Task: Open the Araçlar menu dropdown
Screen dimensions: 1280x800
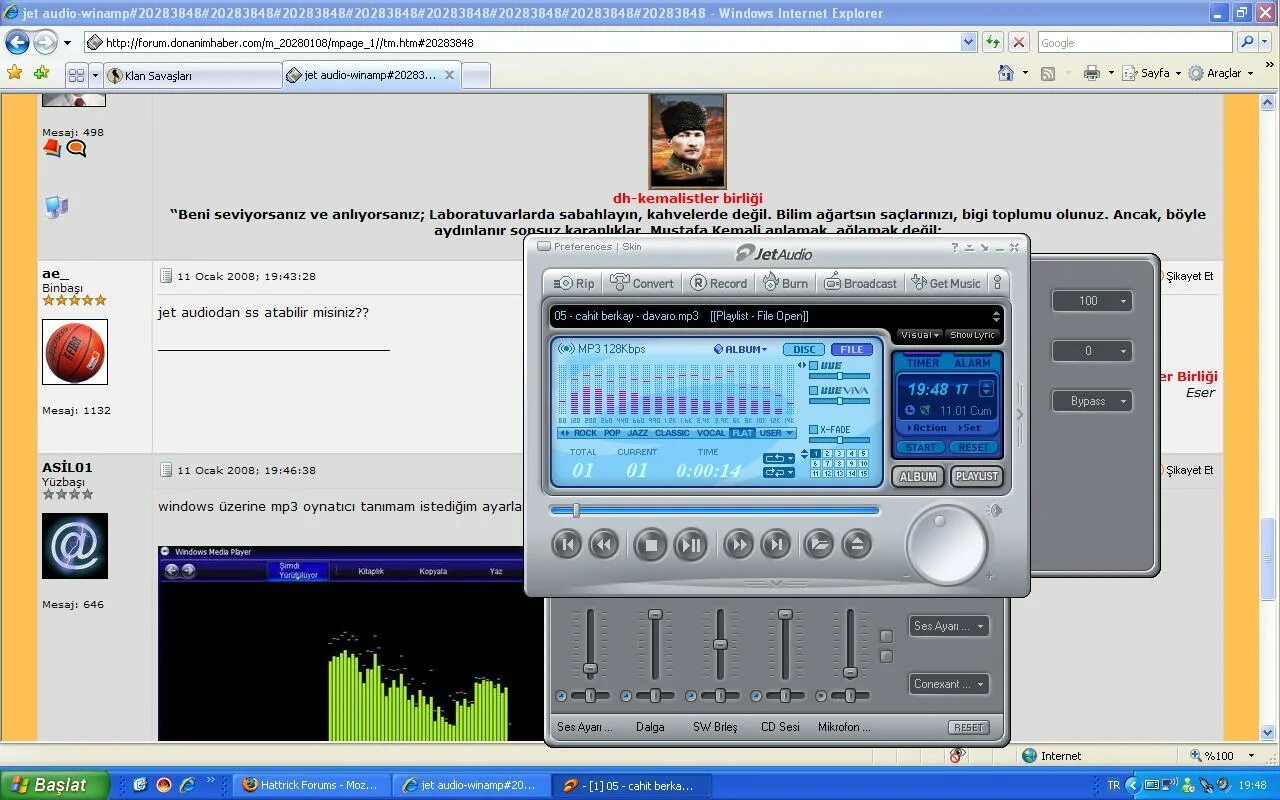Action: (x=1221, y=73)
